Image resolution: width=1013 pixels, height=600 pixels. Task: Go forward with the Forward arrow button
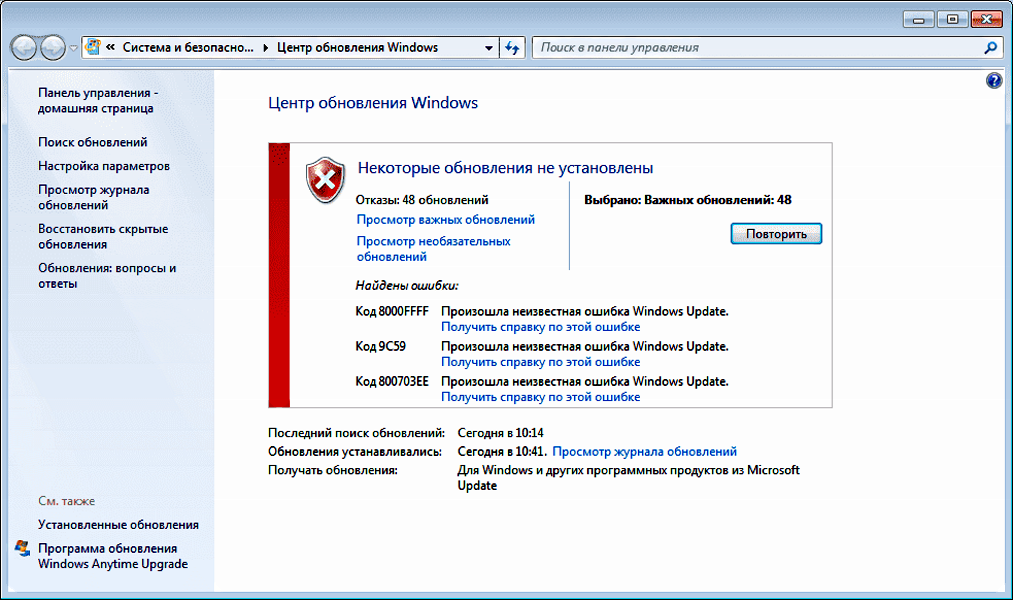53,48
